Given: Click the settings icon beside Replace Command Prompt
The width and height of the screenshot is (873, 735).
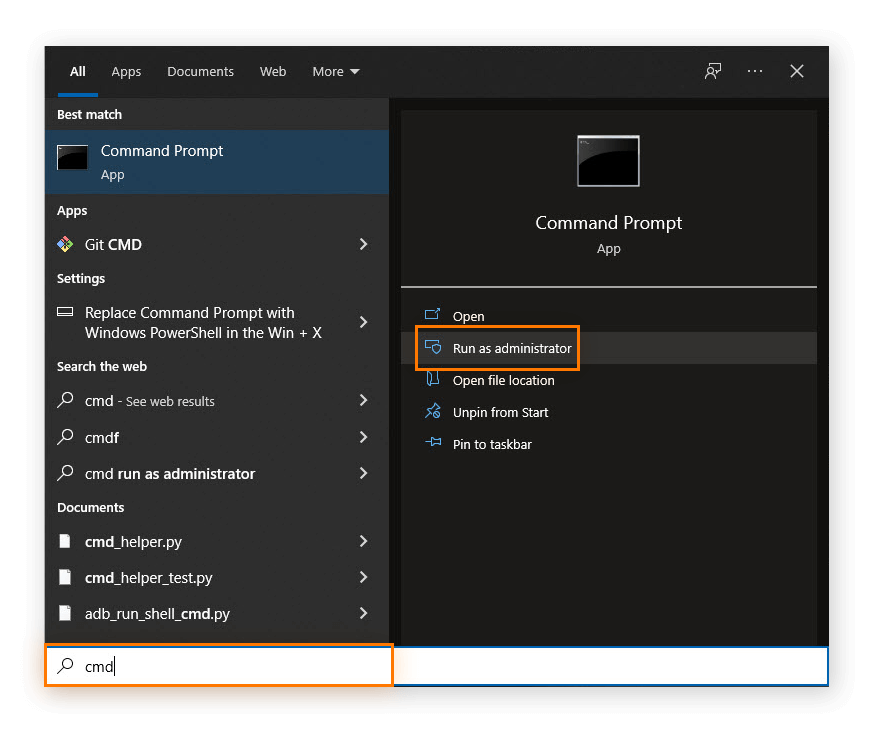Looking at the screenshot, I should point(65,312).
